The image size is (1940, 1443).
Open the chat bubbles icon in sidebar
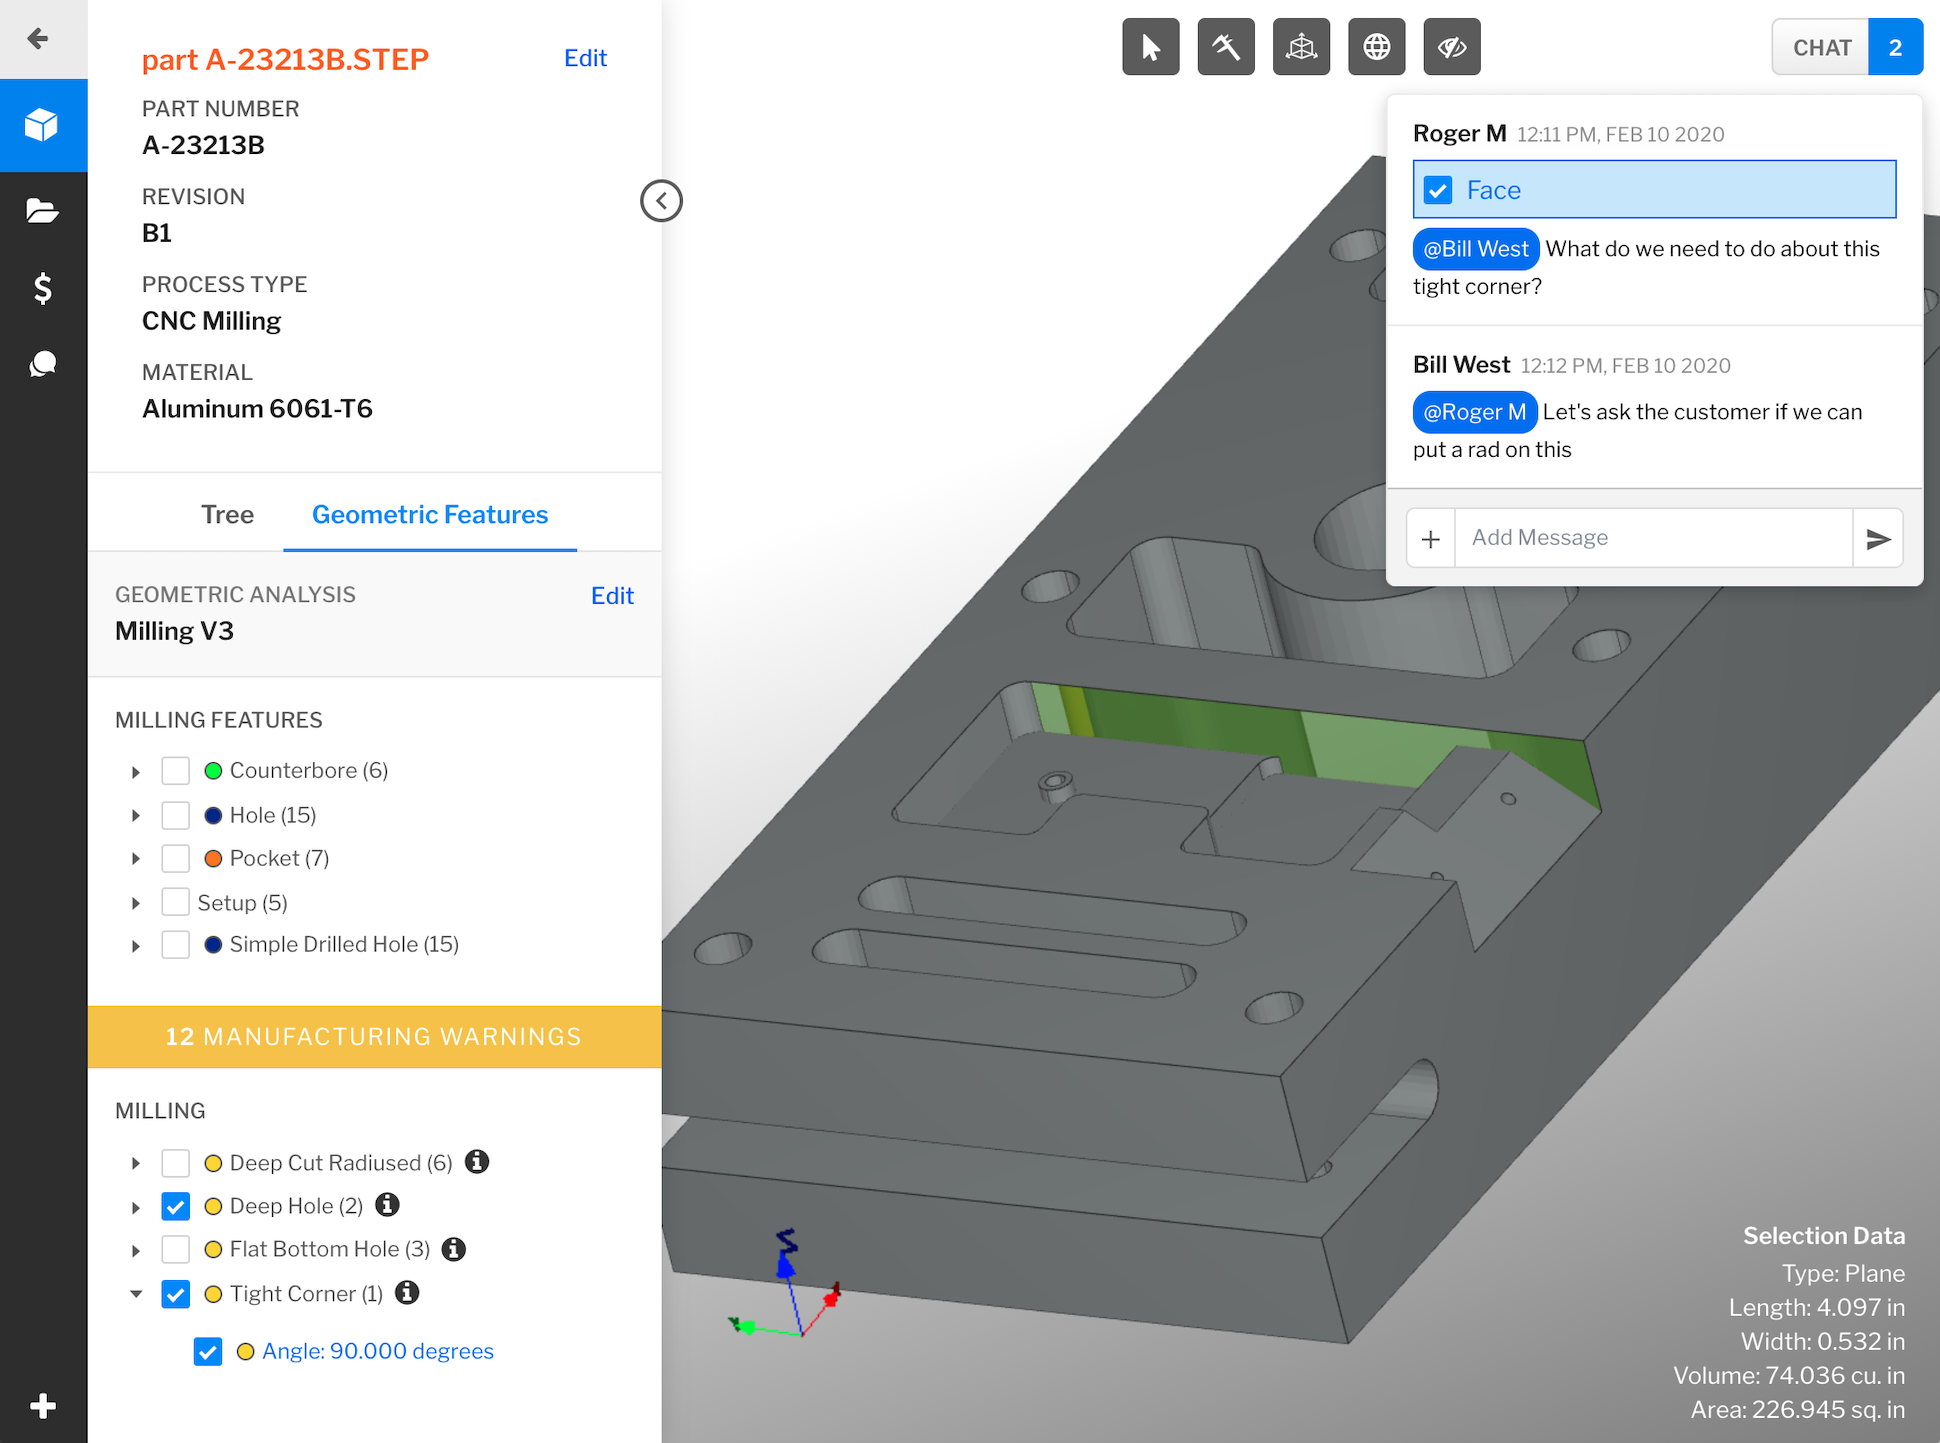42,364
